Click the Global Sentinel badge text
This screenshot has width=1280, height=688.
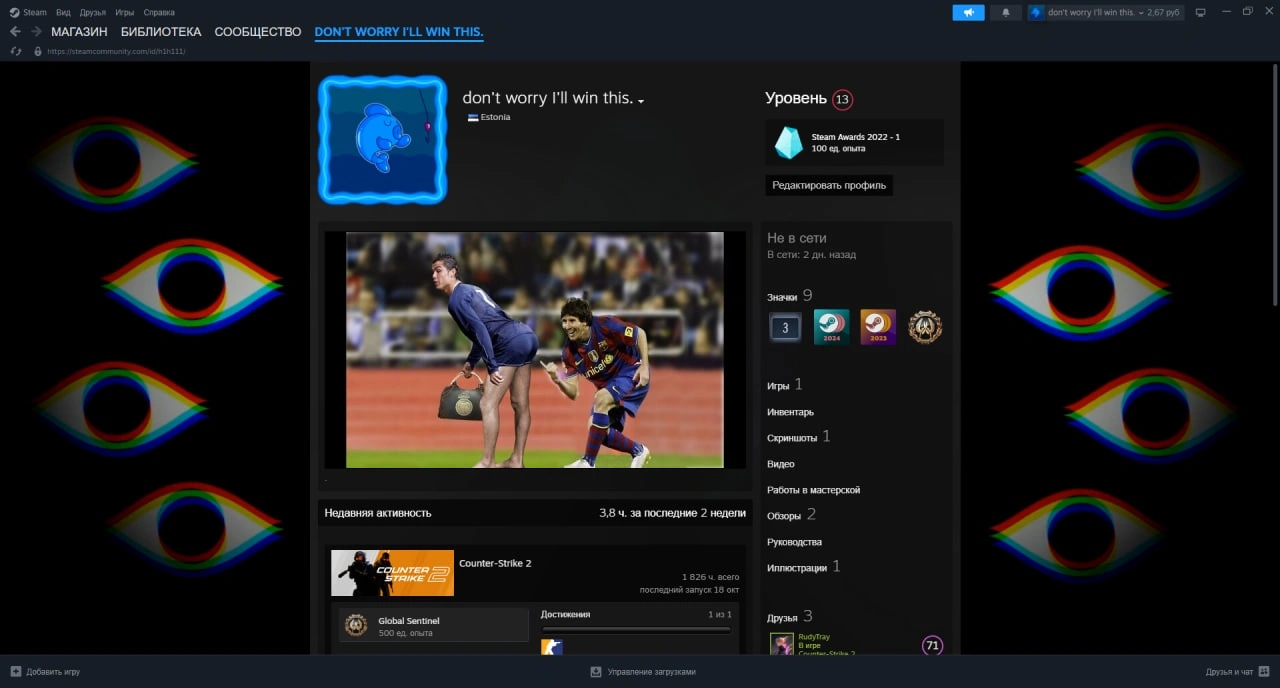408,621
